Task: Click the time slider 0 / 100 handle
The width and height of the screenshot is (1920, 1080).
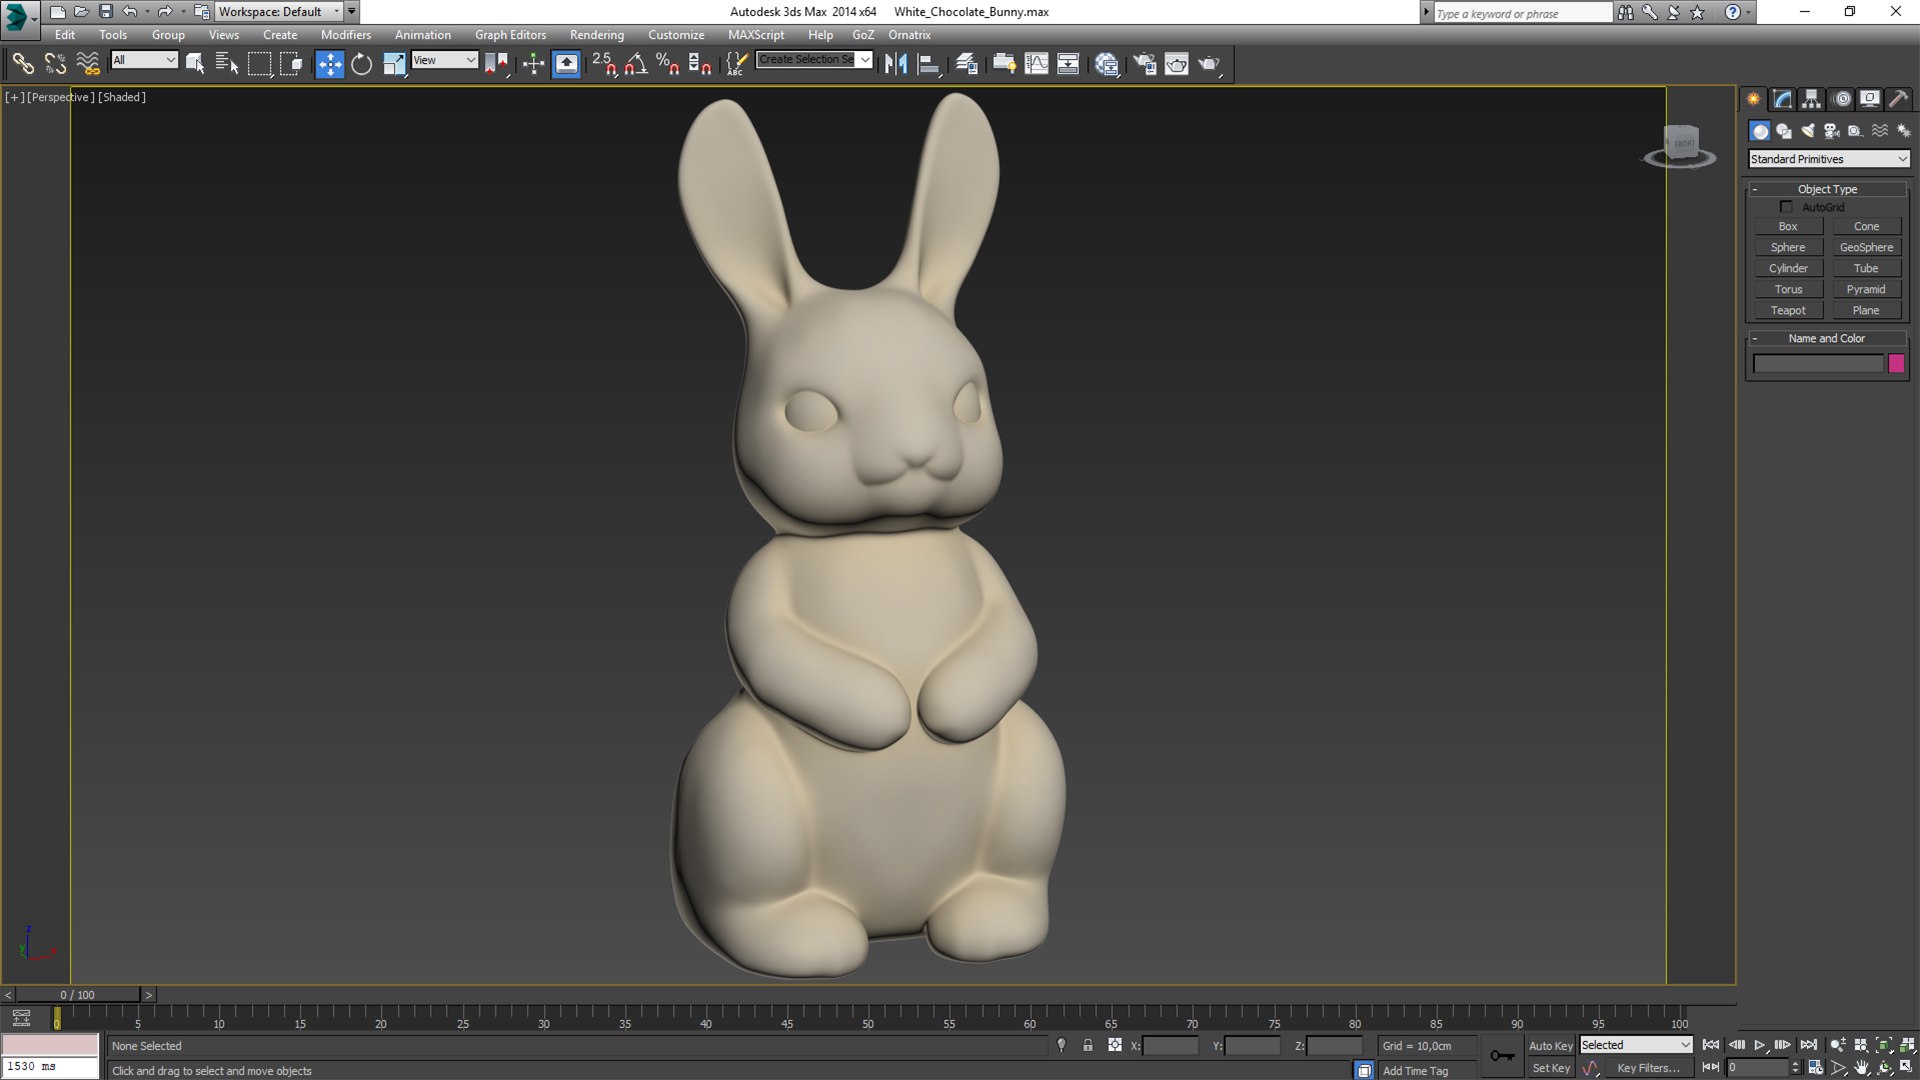Action: (x=77, y=995)
